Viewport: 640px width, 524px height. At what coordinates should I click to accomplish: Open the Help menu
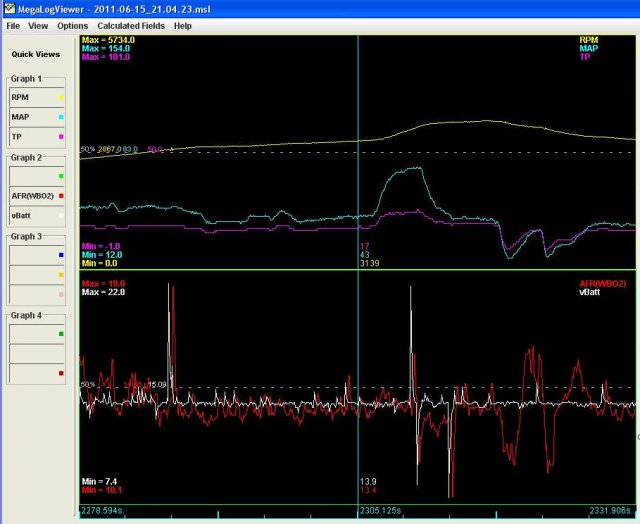(x=182, y=25)
